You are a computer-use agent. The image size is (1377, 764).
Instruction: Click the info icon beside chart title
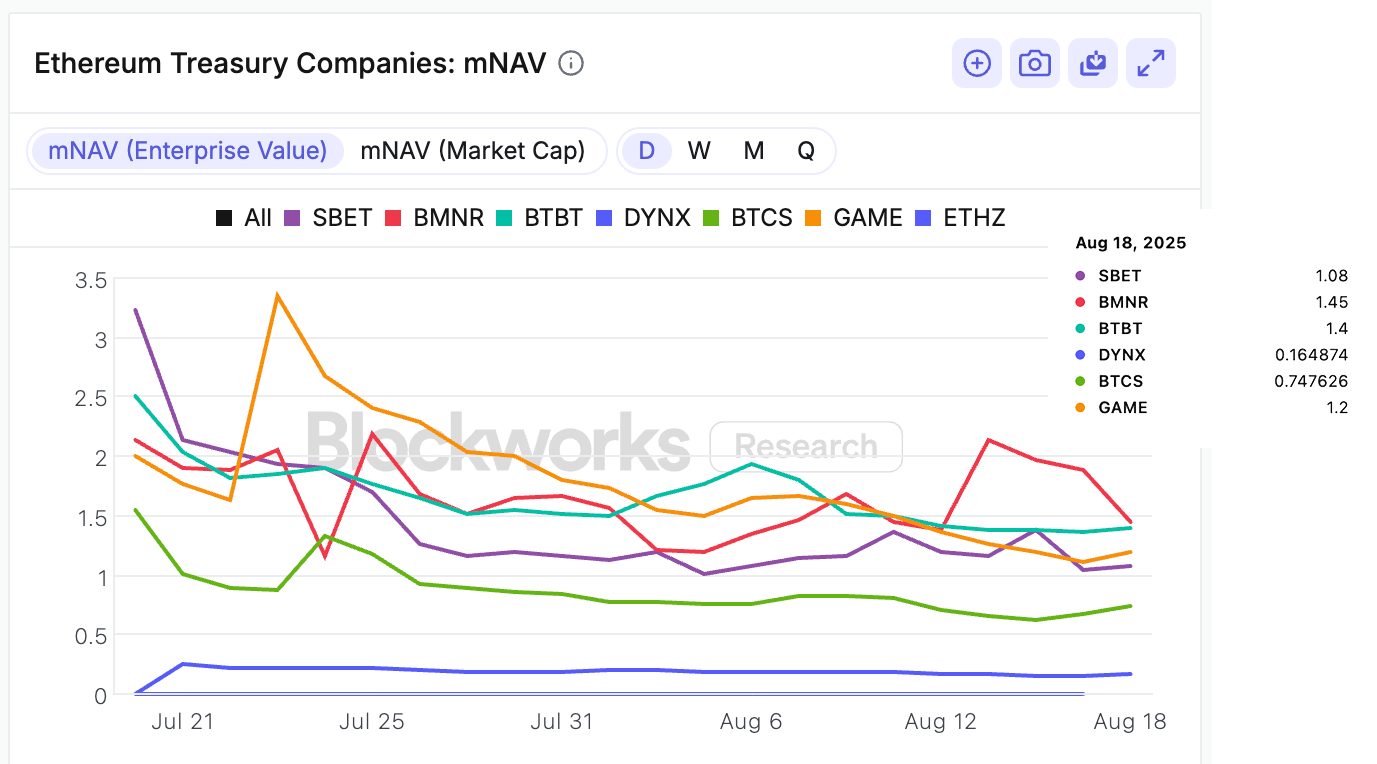point(571,64)
